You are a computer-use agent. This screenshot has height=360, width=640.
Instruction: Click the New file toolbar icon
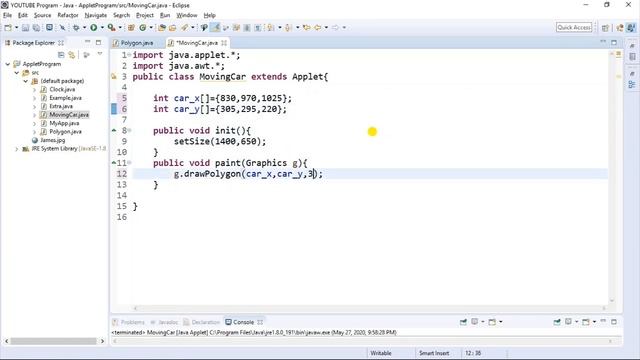(8, 27)
